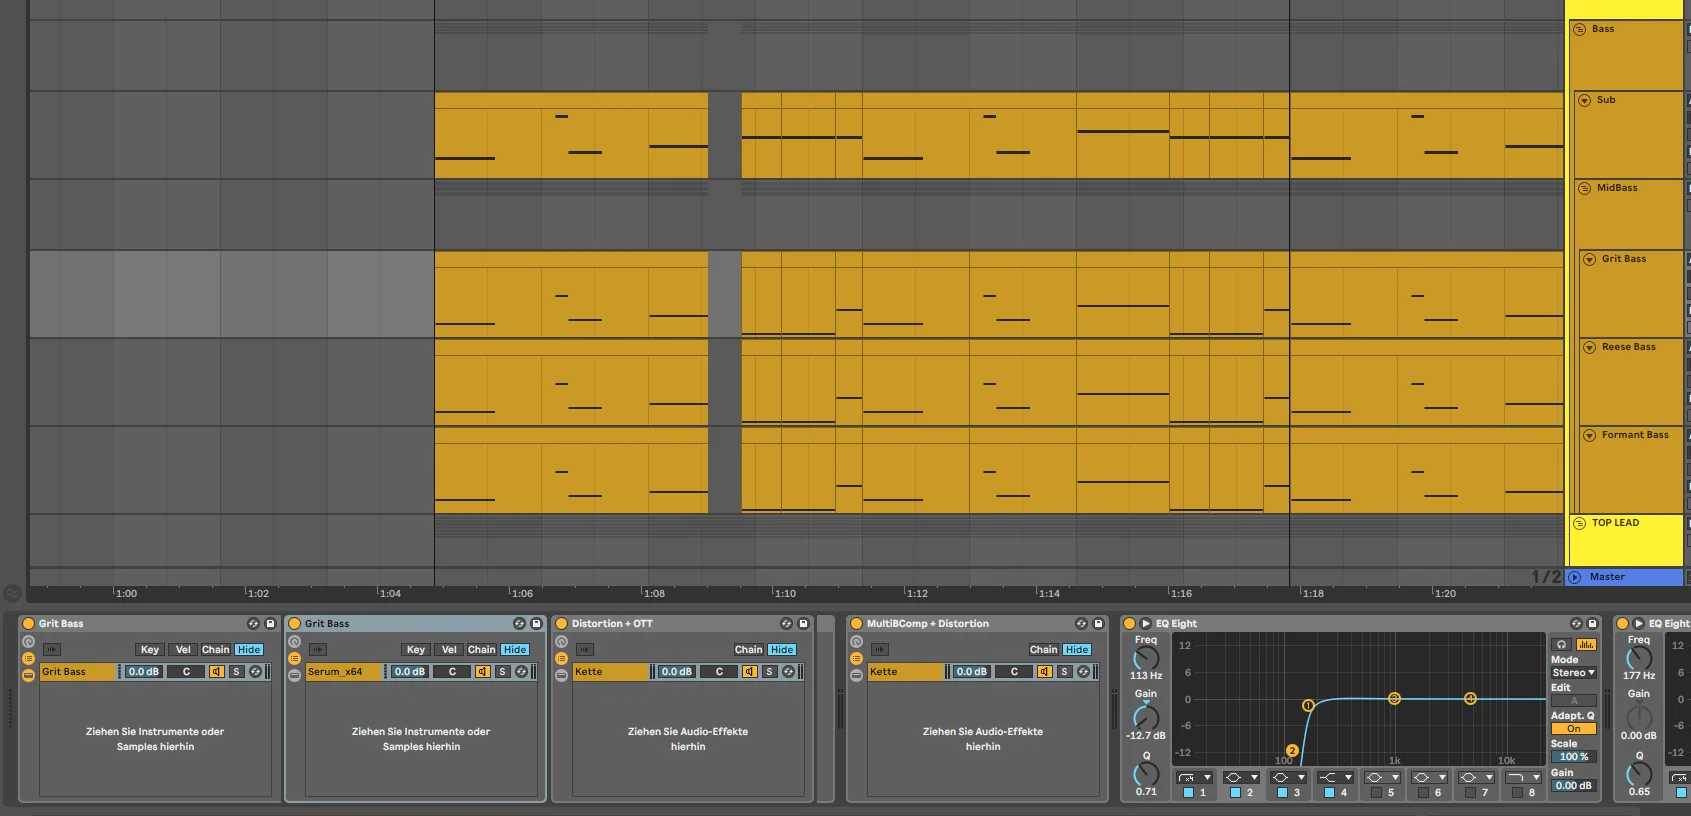Click Hide in Distortion + OTT rack
Image resolution: width=1691 pixels, height=816 pixels.
coord(782,650)
